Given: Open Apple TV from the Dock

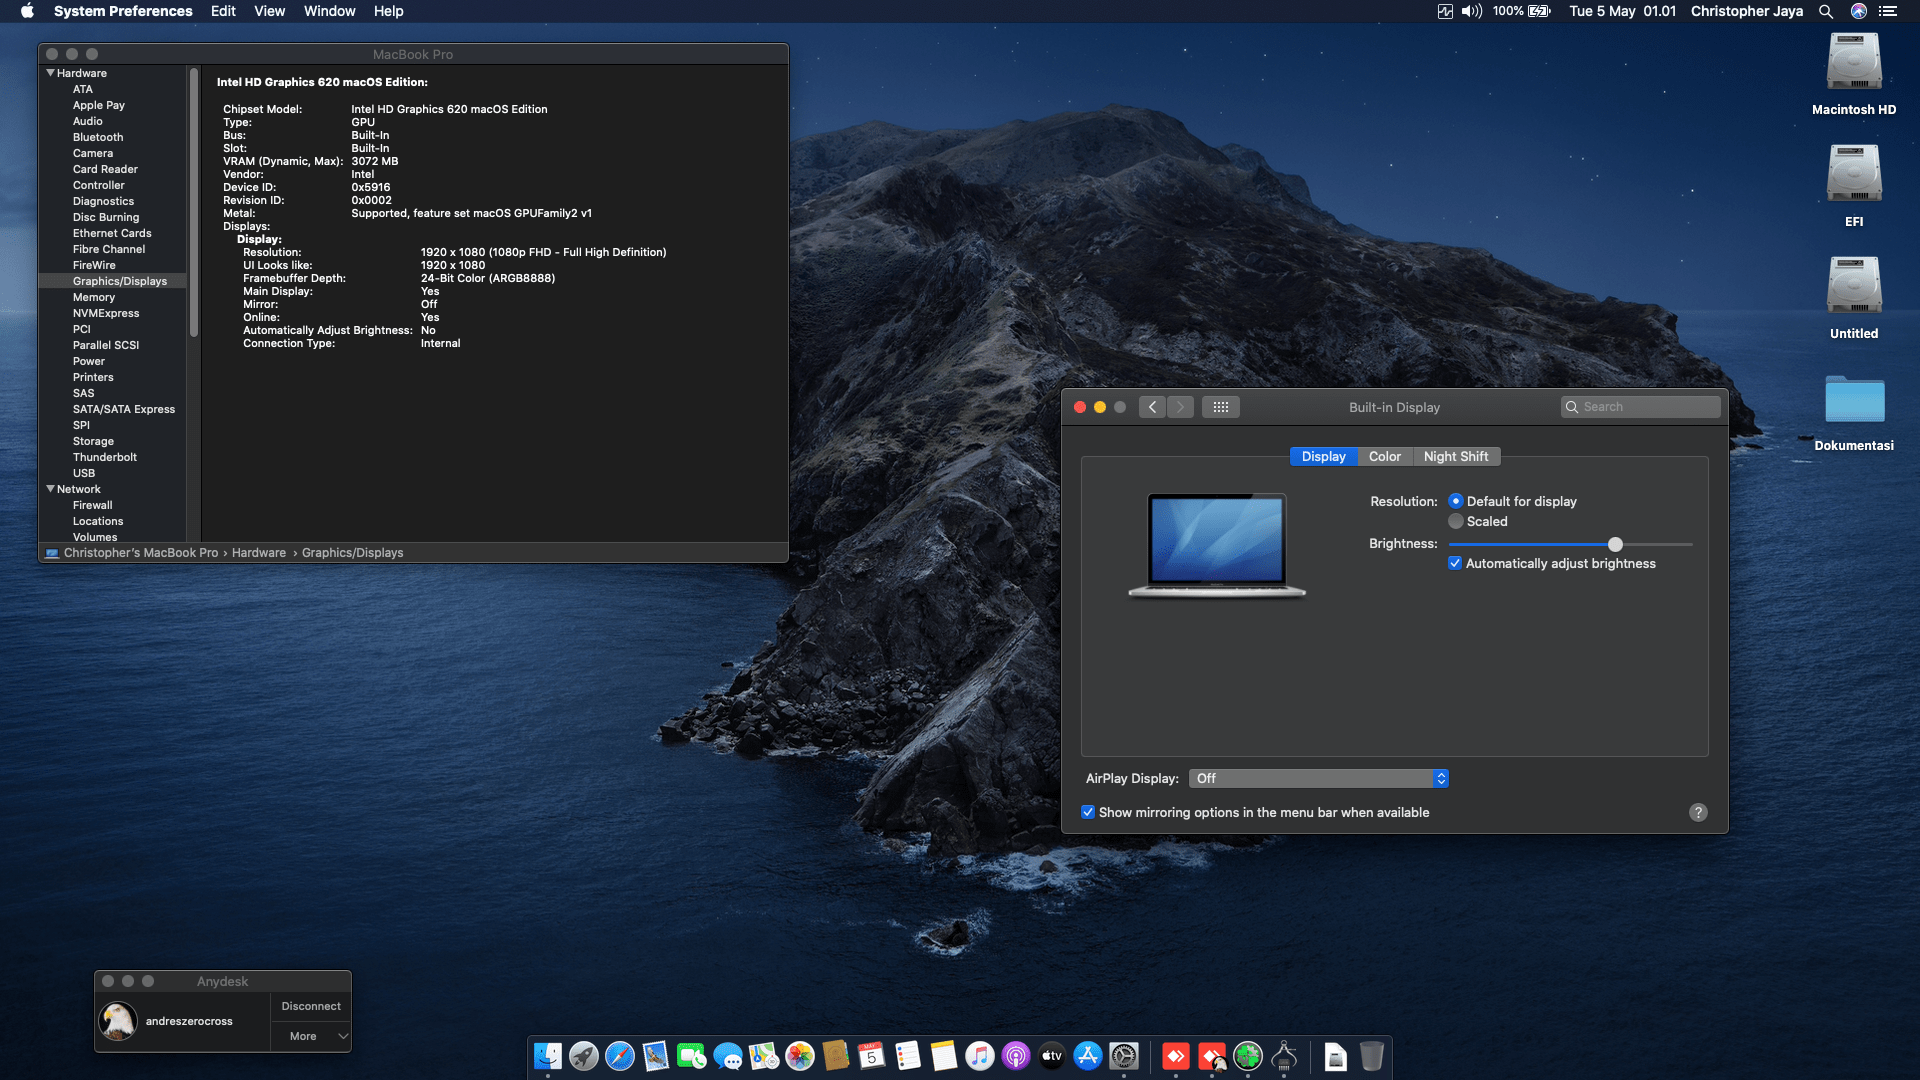Looking at the screenshot, I should pos(1052,1056).
